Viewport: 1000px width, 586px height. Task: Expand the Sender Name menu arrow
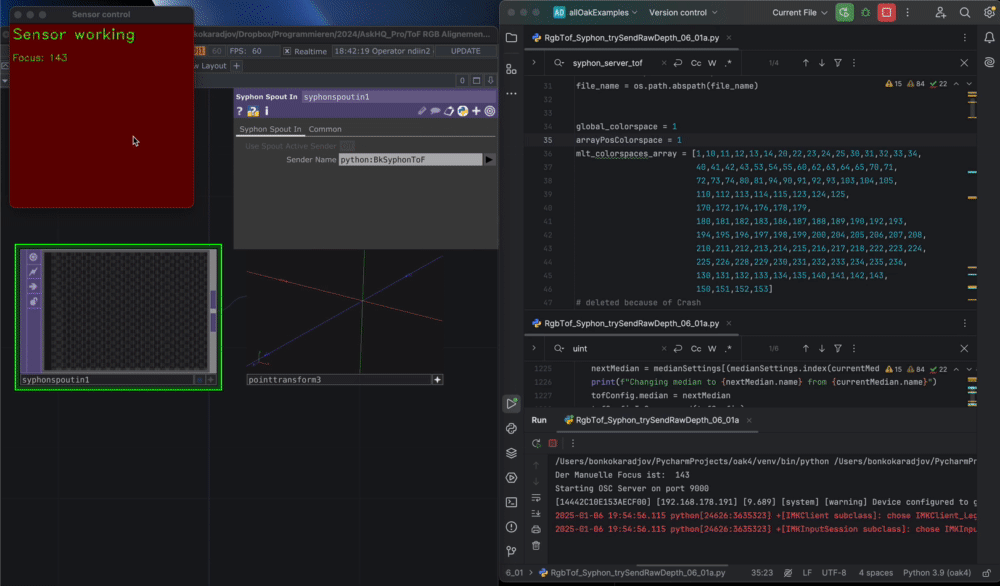click(489, 159)
